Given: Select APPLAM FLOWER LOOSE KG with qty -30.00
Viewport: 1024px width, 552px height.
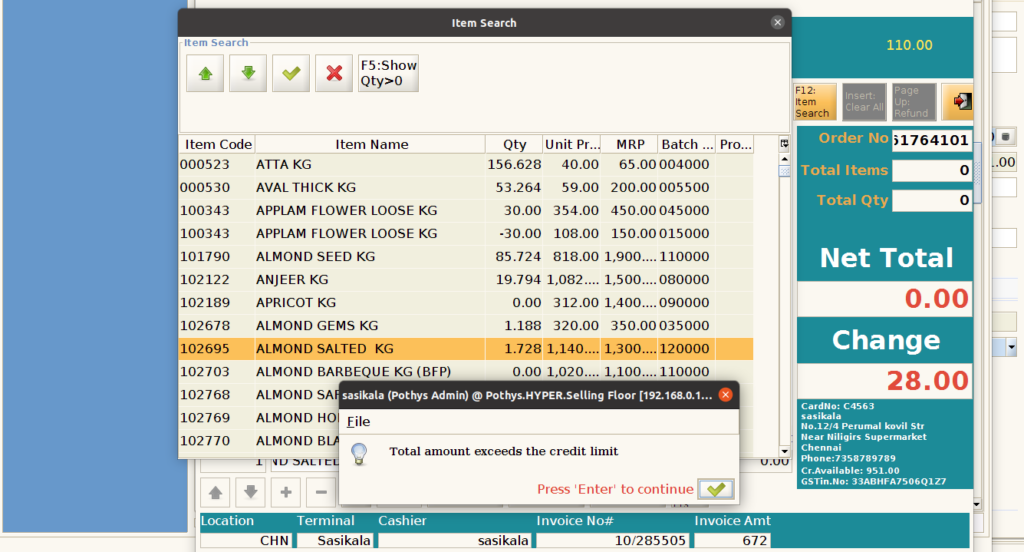Looking at the screenshot, I should [466, 233].
